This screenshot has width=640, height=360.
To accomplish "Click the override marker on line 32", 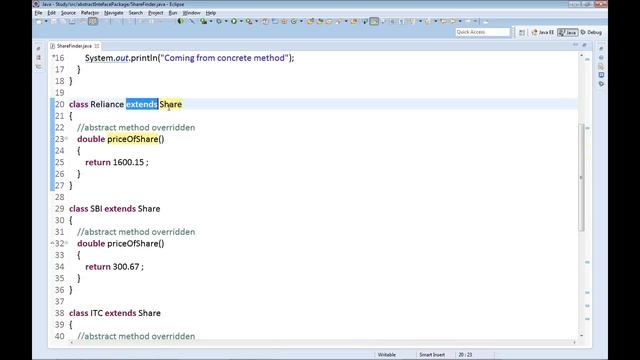I will [x=52, y=243].
